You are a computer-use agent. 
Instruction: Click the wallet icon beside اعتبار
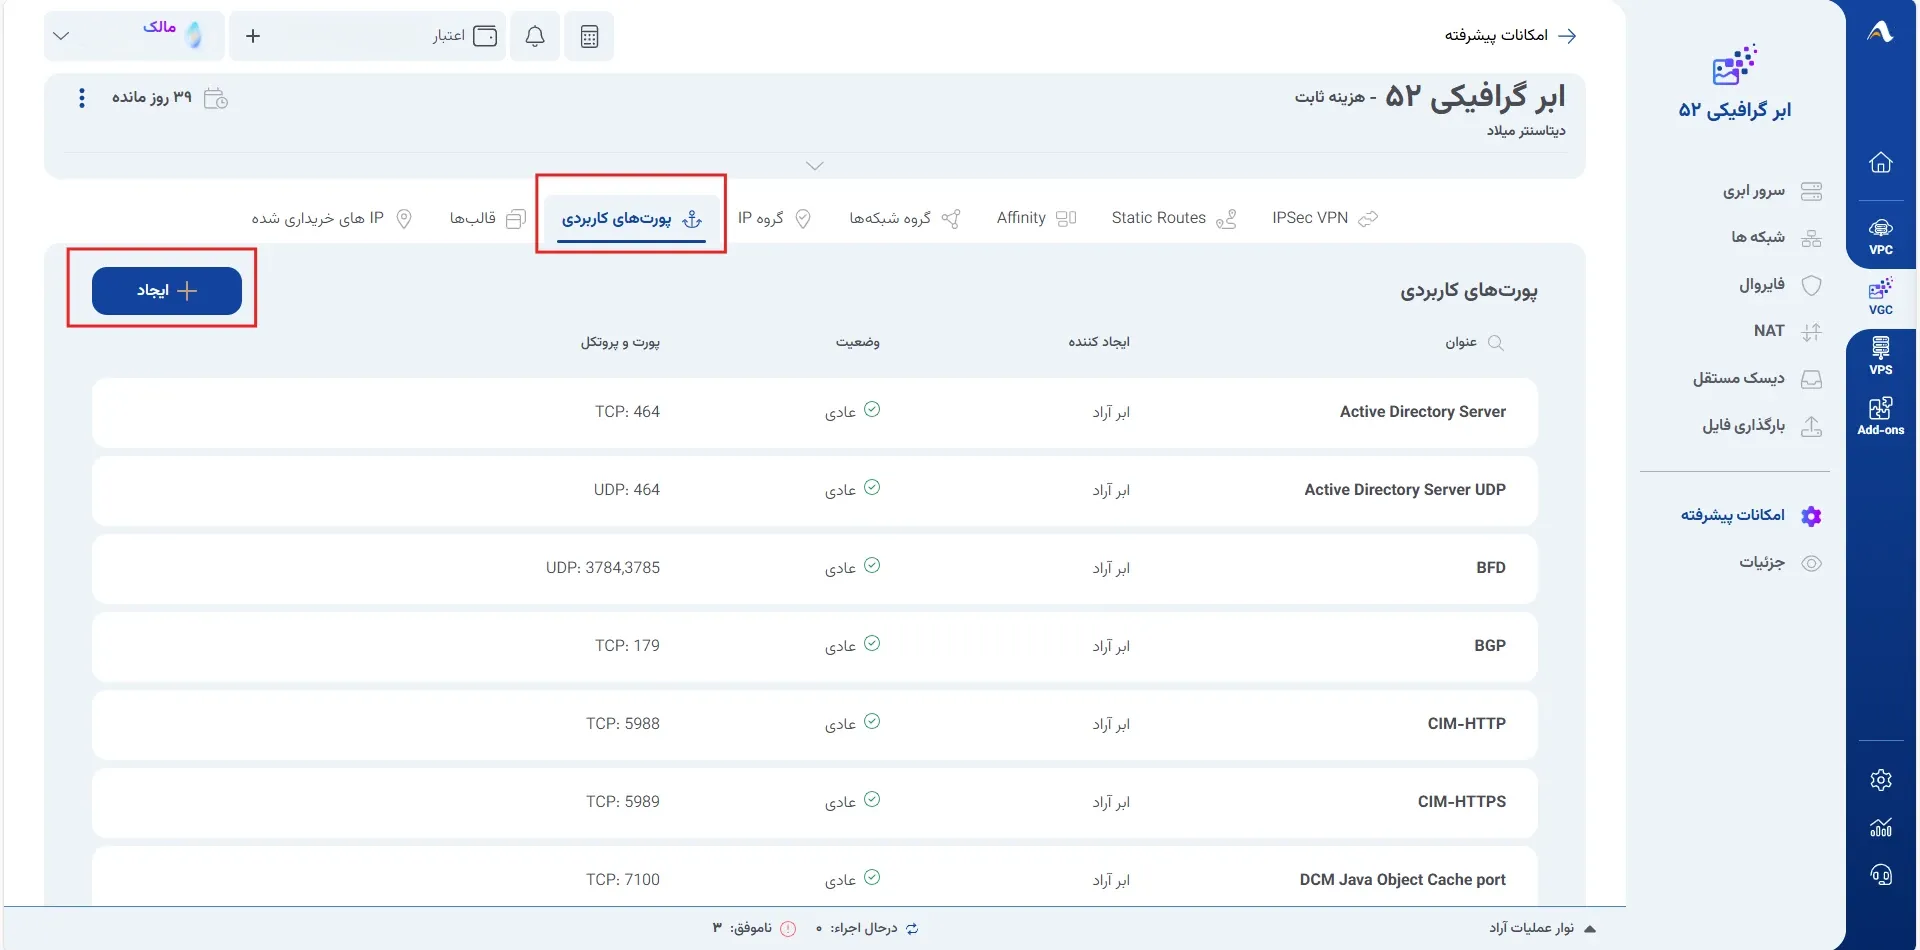[485, 36]
